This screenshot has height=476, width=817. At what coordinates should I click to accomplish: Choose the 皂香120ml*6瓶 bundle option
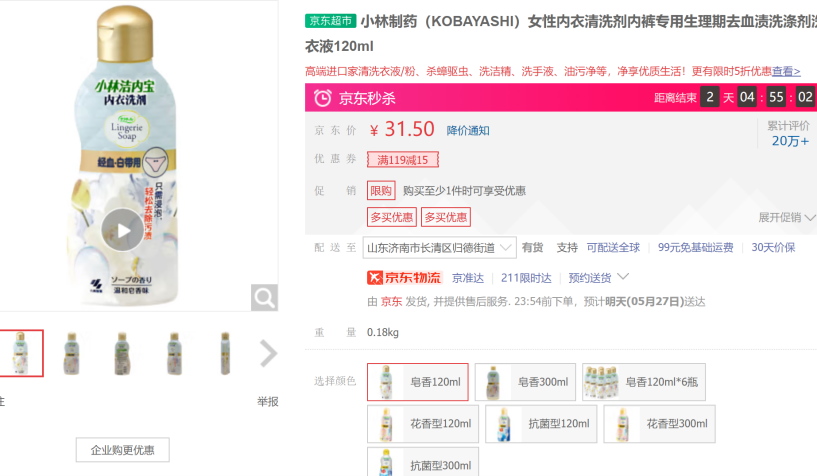(644, 382)
